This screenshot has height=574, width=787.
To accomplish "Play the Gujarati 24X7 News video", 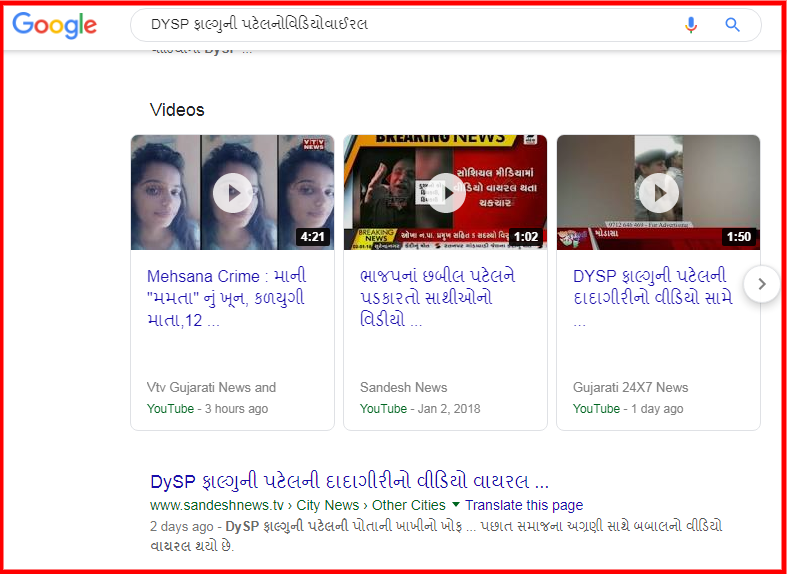I will [658, 193].
